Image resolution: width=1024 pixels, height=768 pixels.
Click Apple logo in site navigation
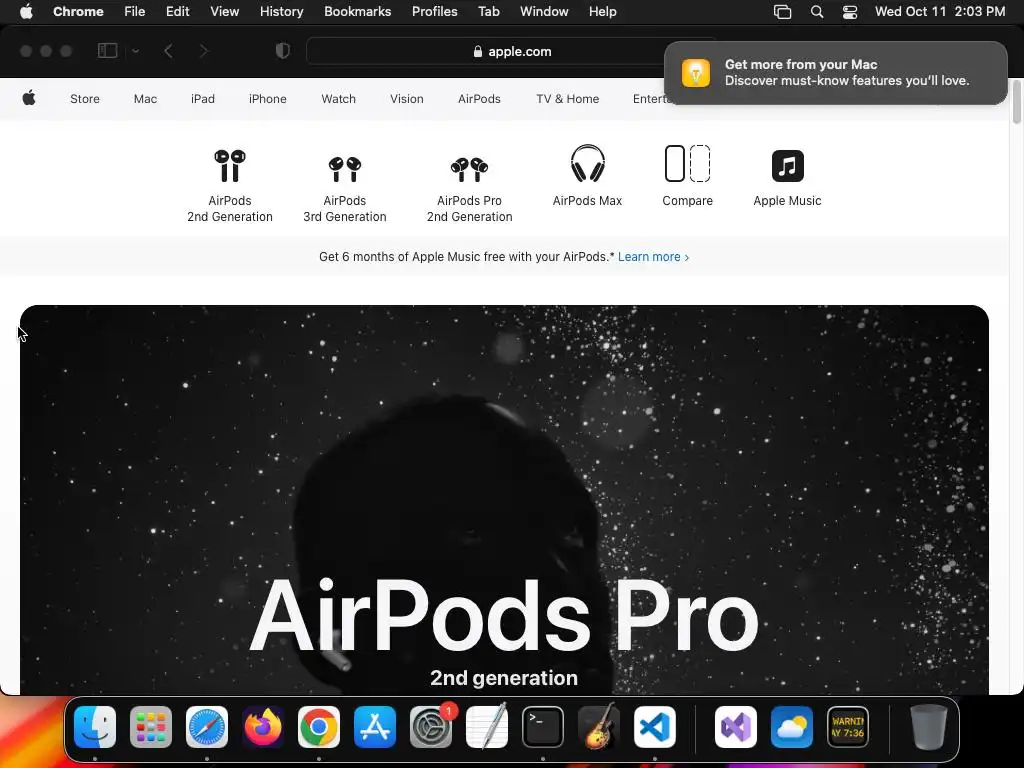pyautogui.click(x=29, y=99)
